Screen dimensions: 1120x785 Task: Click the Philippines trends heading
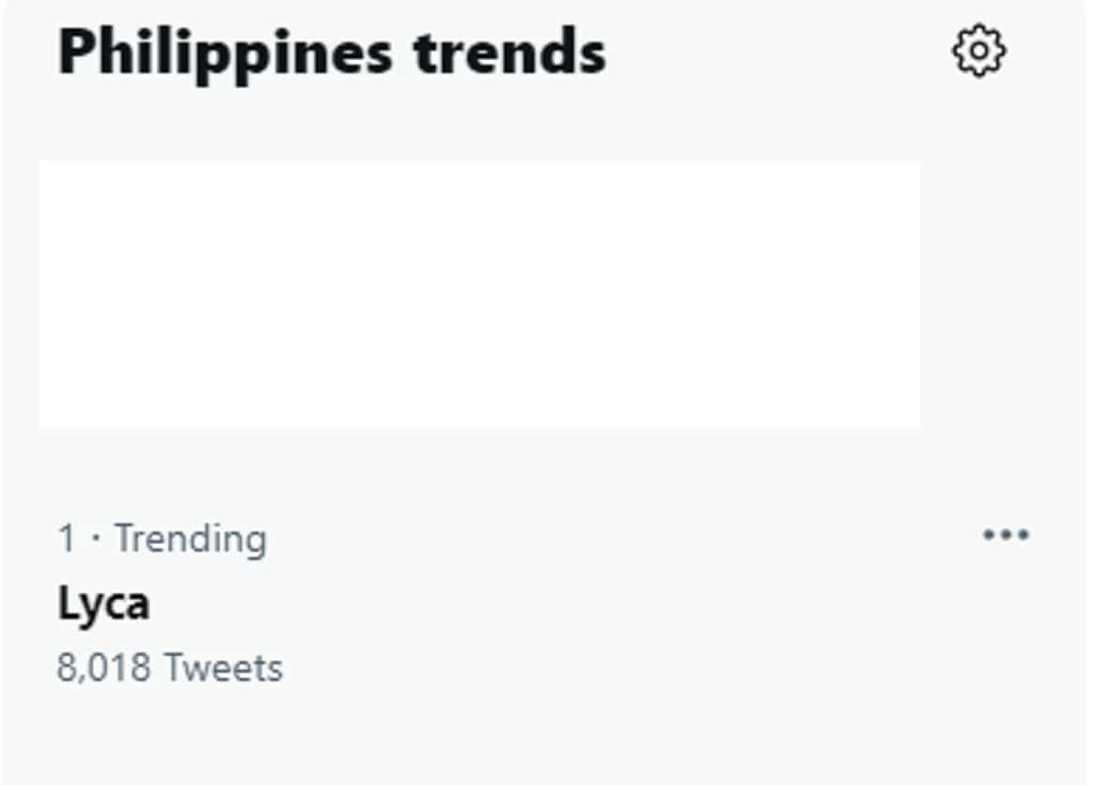tap(331, 52)
